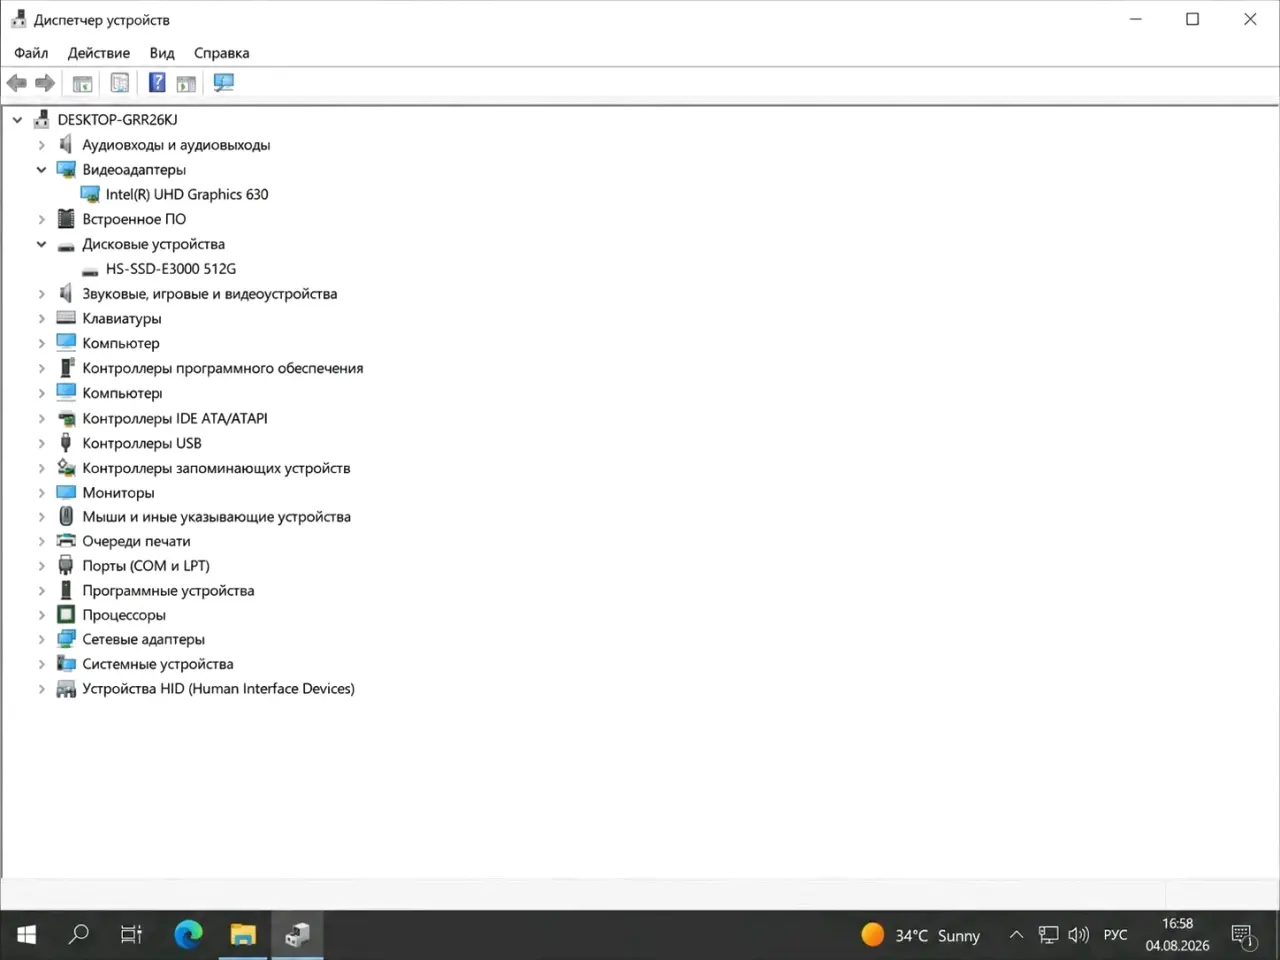
Task: Click the Встроенное ПО chip icon
Action: point(66,219)
